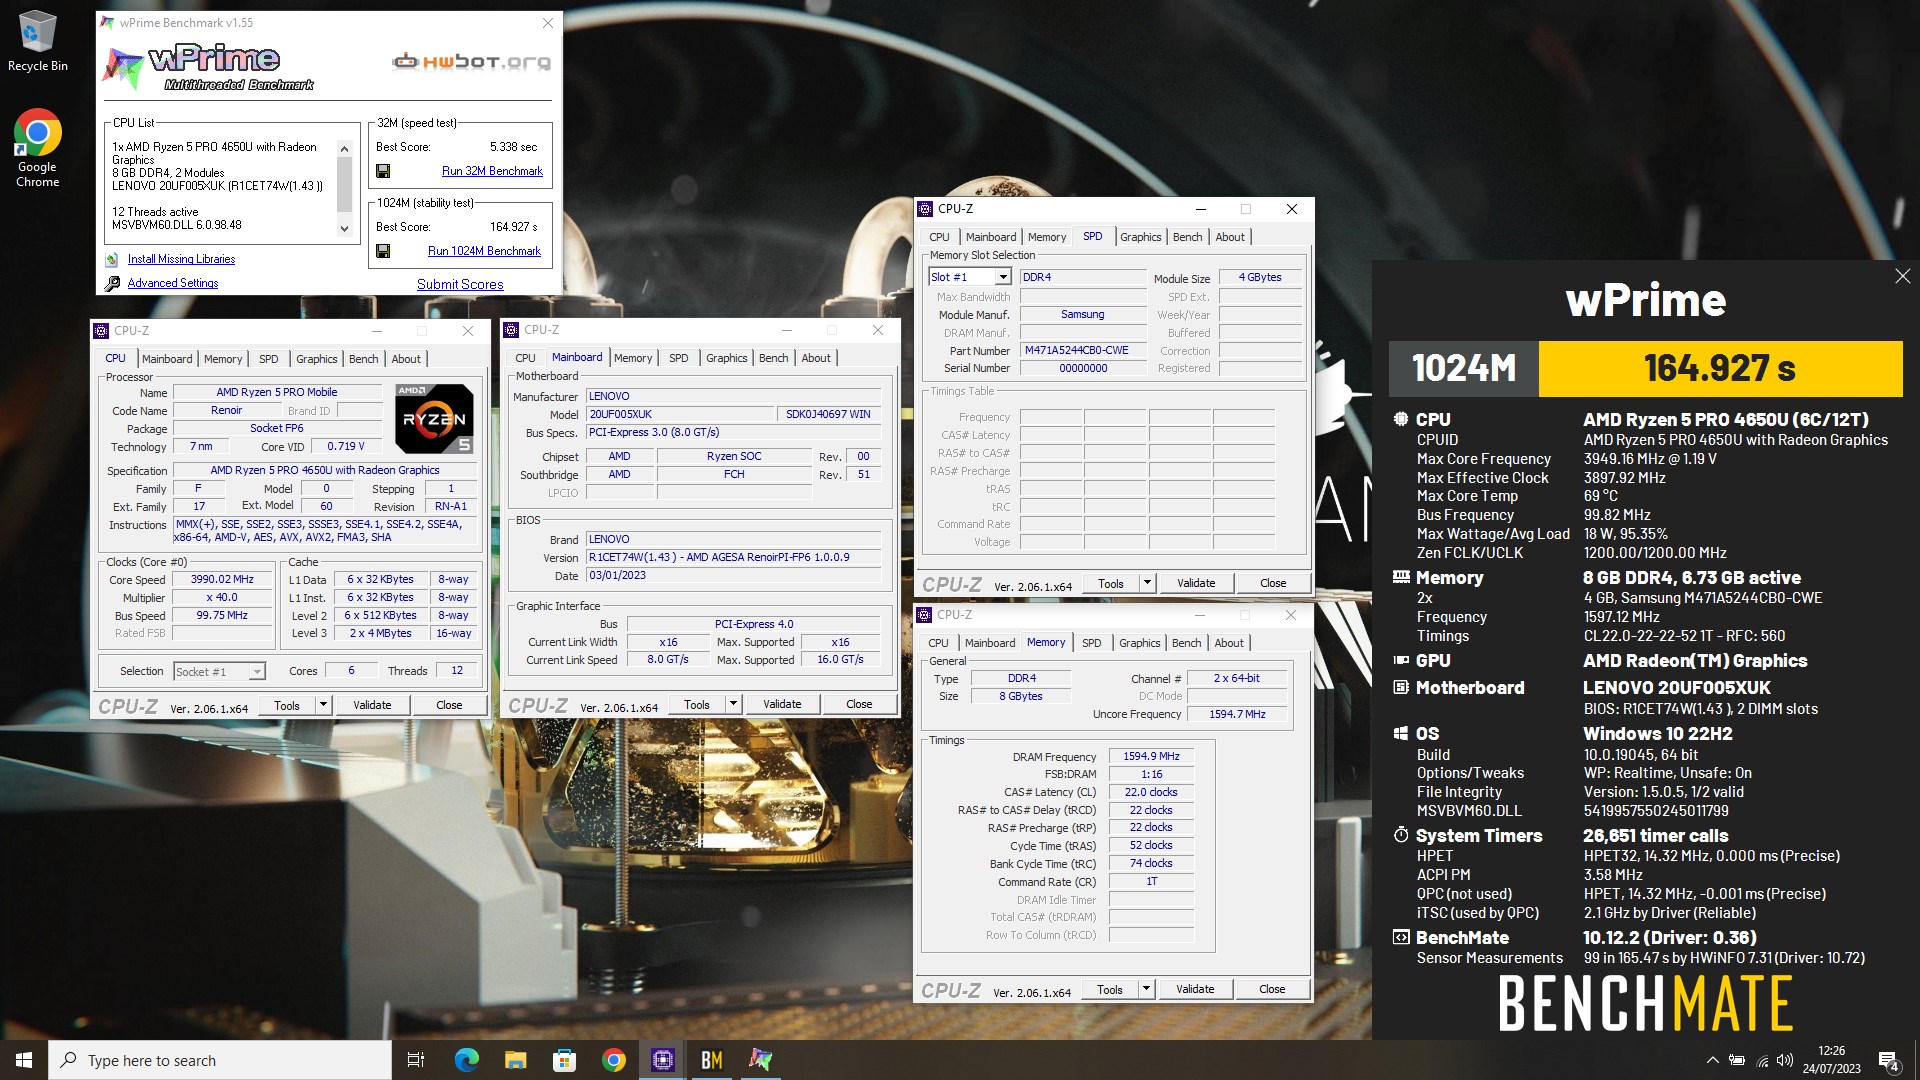This screenshot has width=1920, height=1080.
Task: Open Advanced Settings link
Action: [173, 284]
